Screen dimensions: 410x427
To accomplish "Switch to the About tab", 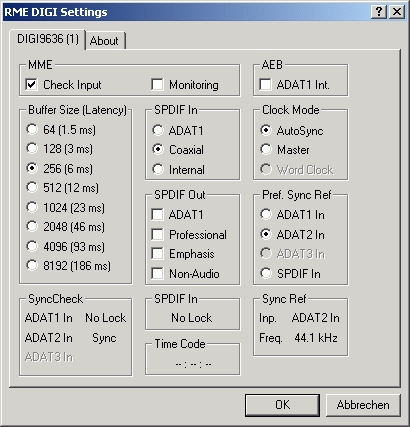I will (105, 41).
